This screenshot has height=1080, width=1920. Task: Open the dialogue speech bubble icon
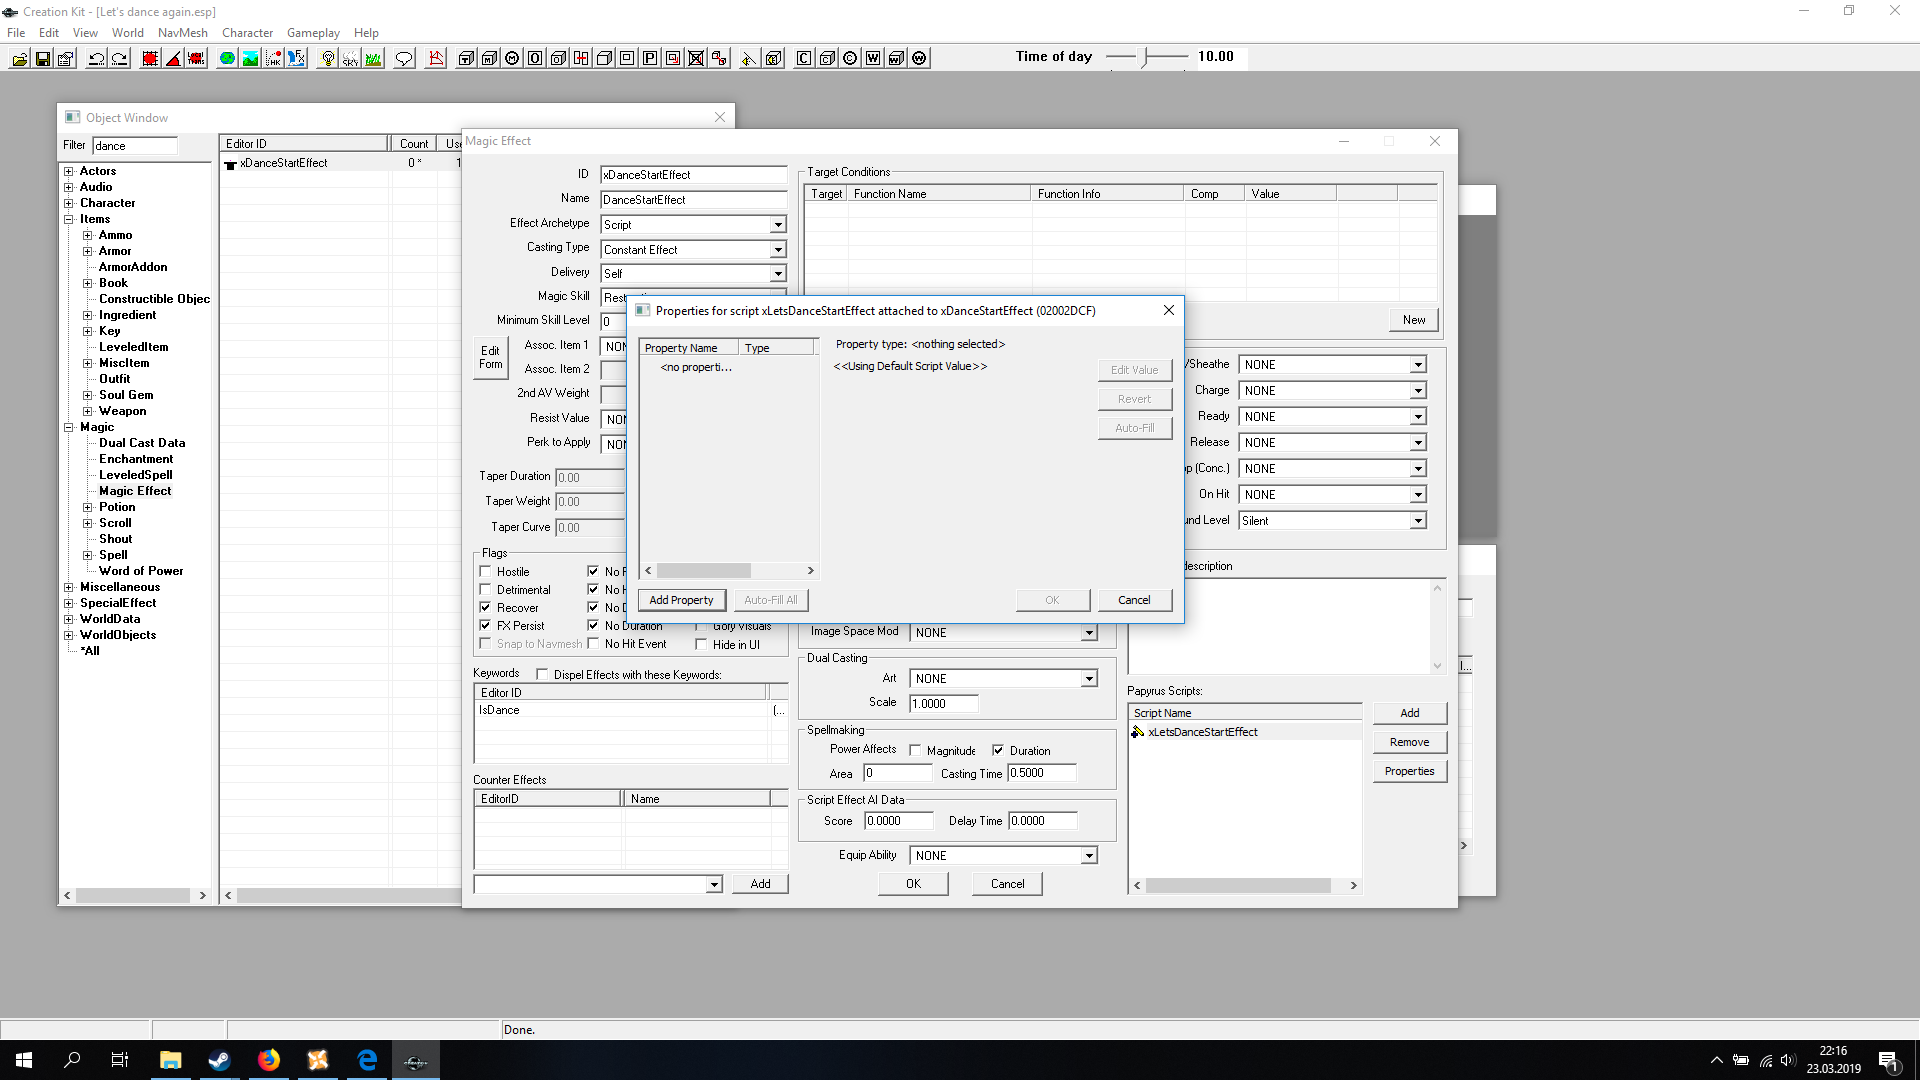[x=404, y=58]
